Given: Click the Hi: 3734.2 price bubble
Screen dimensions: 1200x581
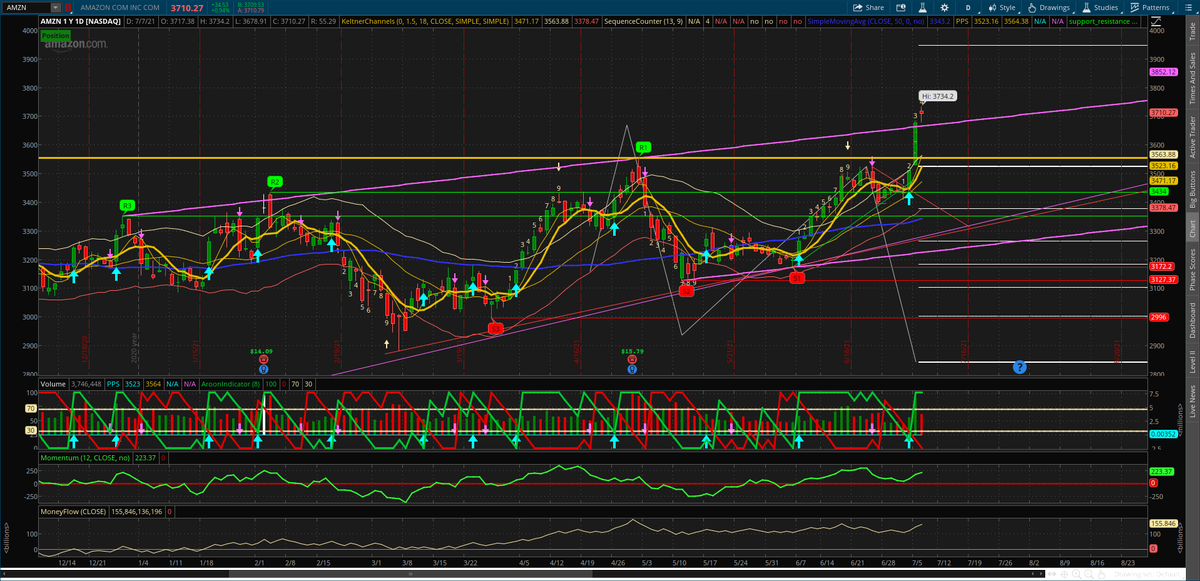Looking at the screenshot, I should coord(939,96).
